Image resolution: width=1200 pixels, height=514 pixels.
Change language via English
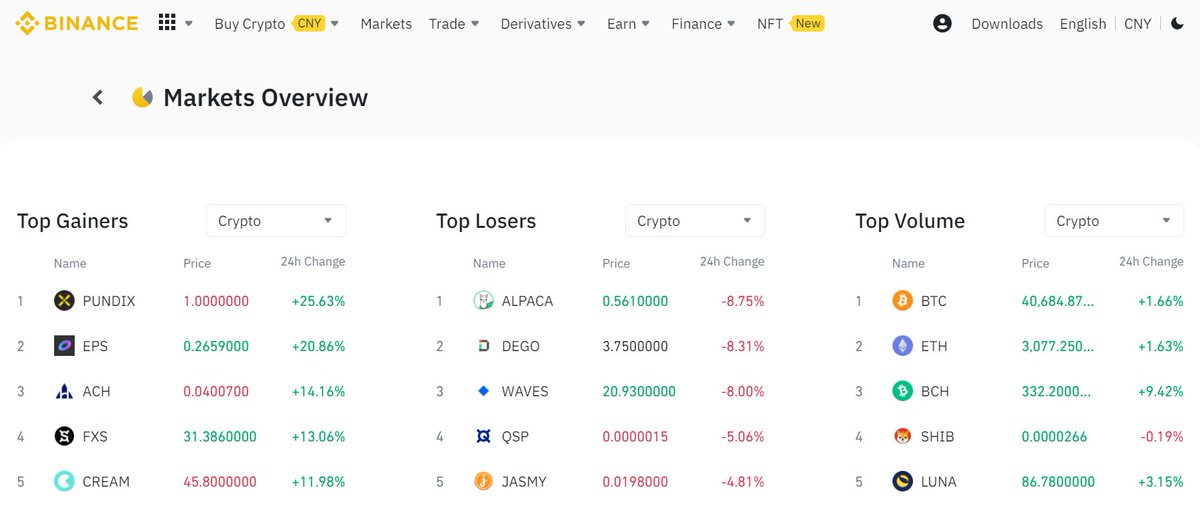tap(1083, 23)
